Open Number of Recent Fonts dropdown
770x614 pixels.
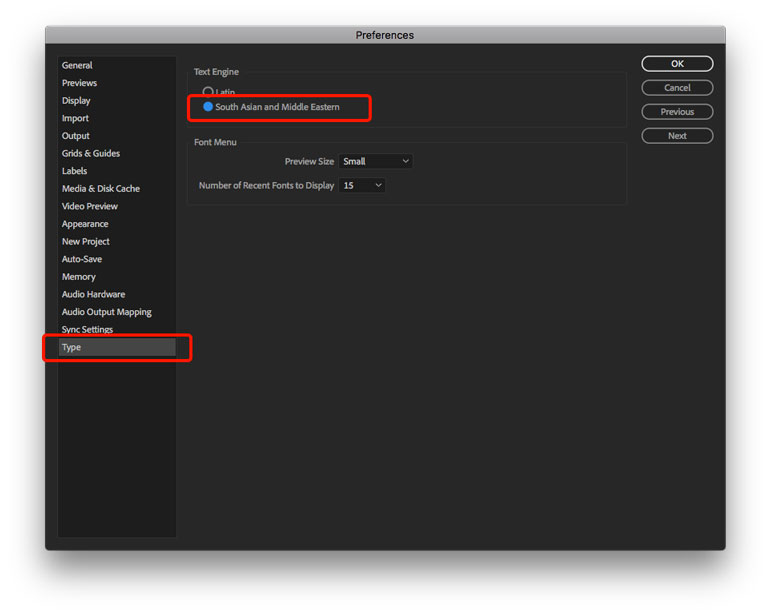362,185
